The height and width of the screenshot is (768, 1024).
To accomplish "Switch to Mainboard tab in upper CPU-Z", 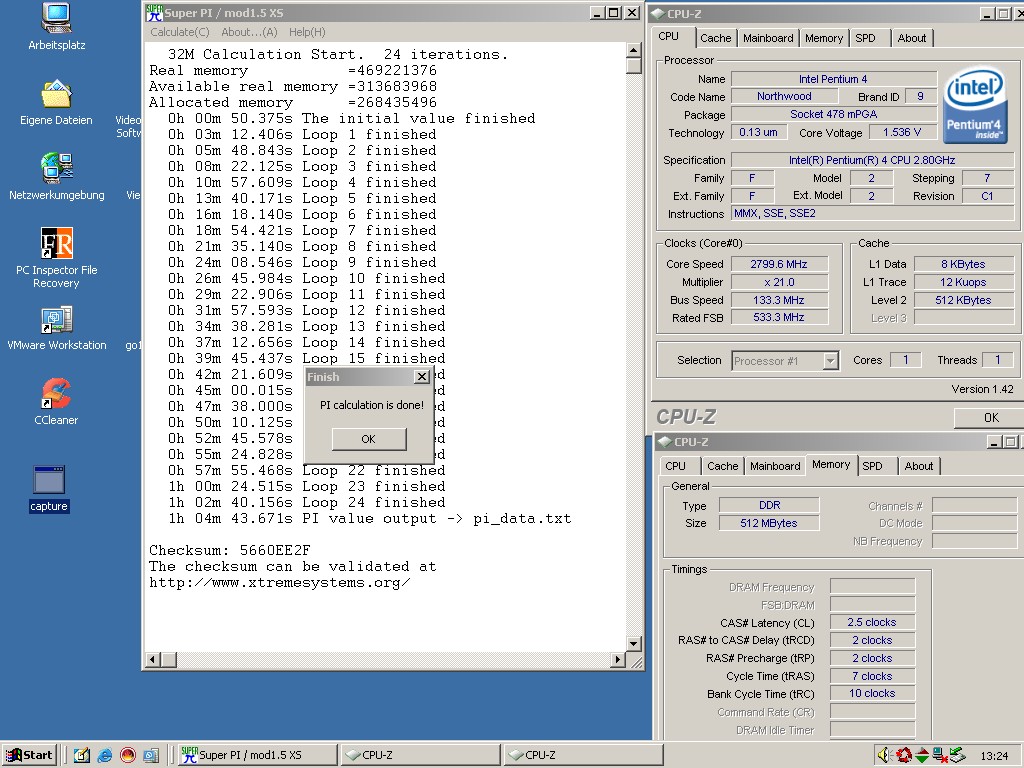I will pos(768,39).
